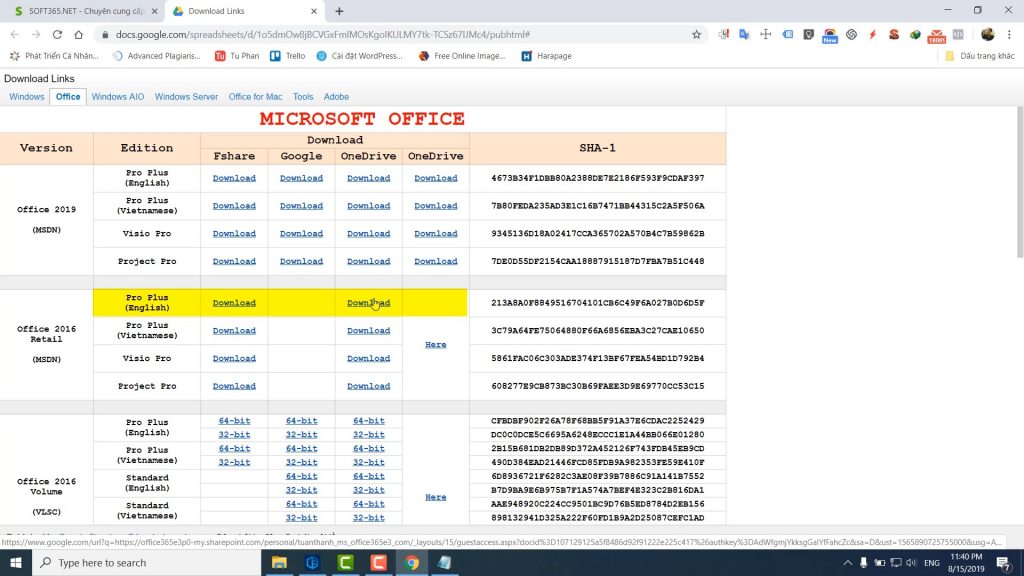Viewport: 1024px width, 576px height.
Task: Click Fshare Download for Office 2016 Retail Pro Plus English
Action: [234, 303]
